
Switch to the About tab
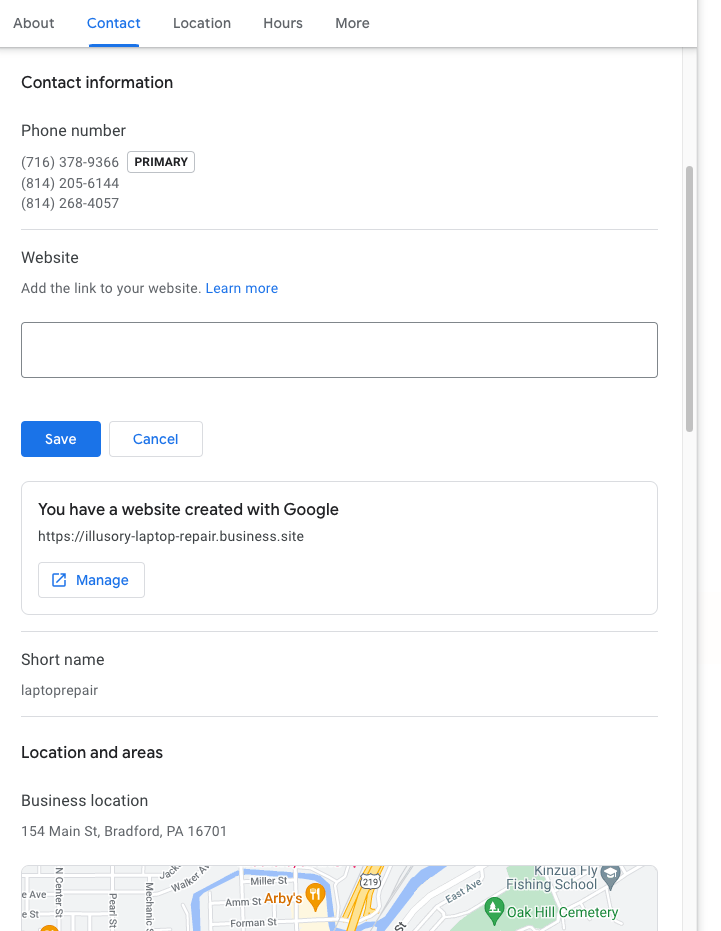34,23
